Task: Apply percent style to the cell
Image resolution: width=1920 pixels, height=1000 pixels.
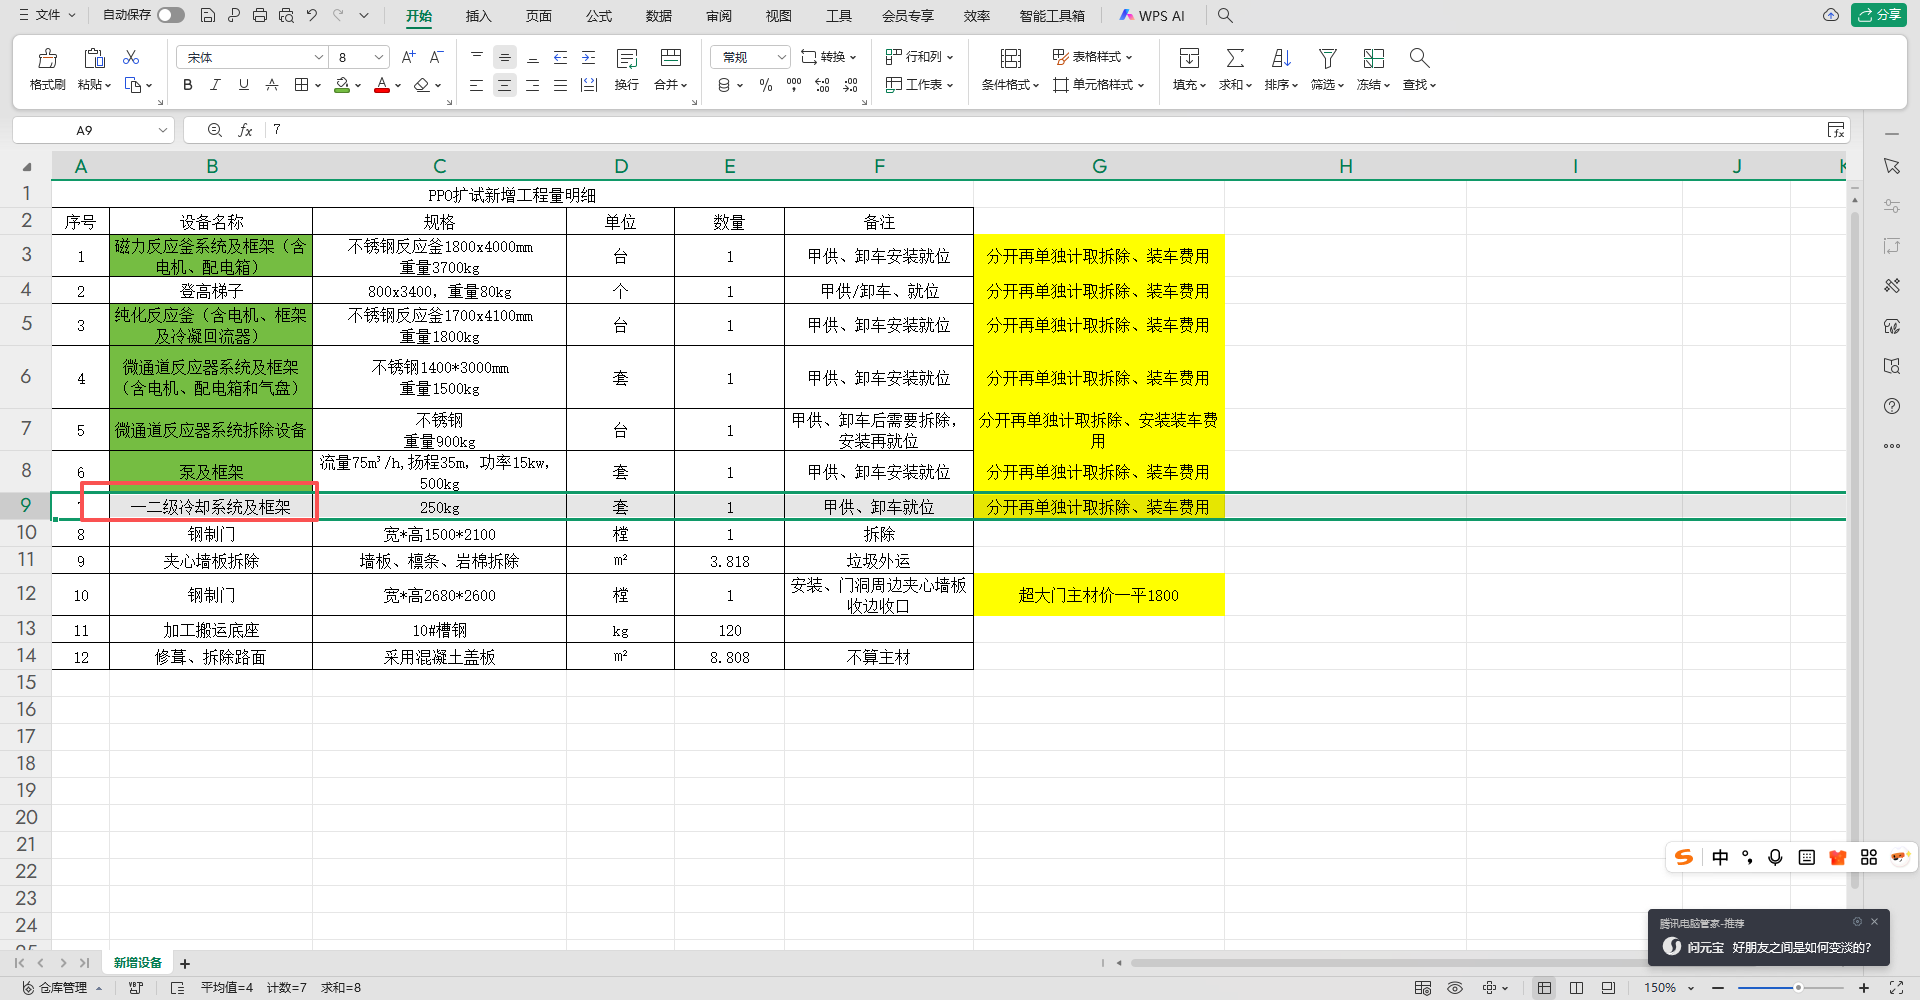Action: (766, 85)
